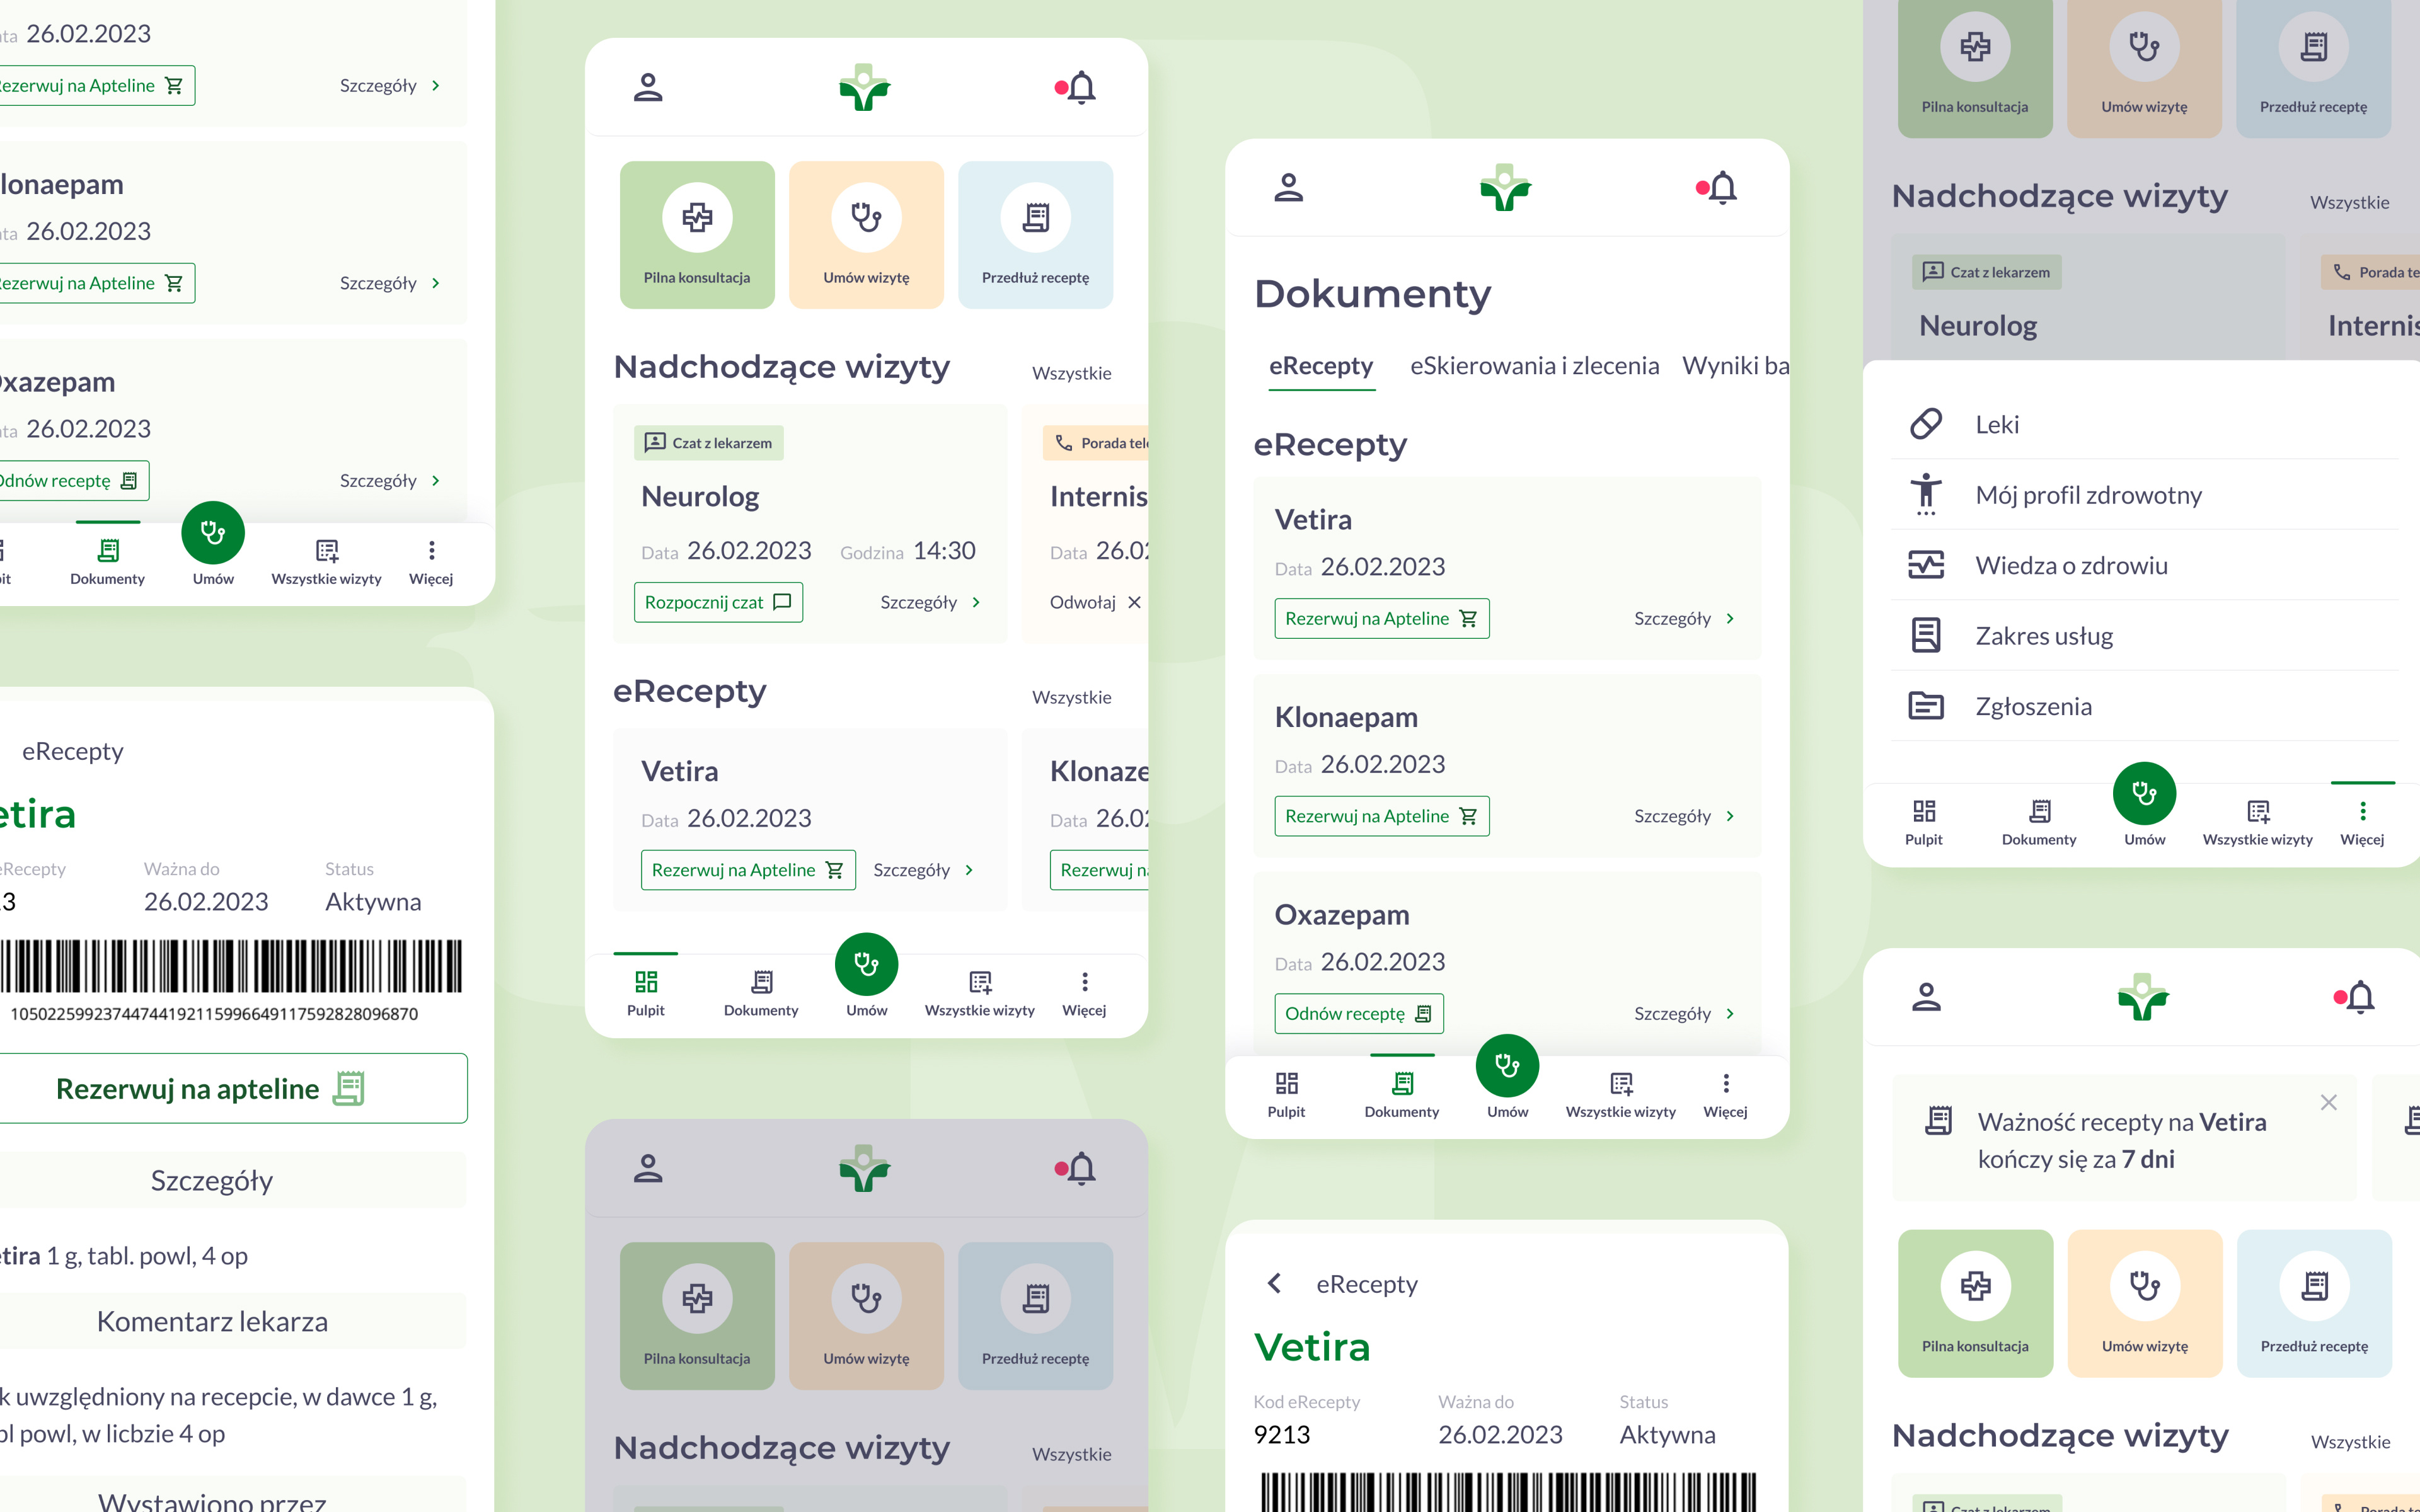The image size is (2420, 1512).
Task: Click the Rozpocznij czat button
Action: 717,602
